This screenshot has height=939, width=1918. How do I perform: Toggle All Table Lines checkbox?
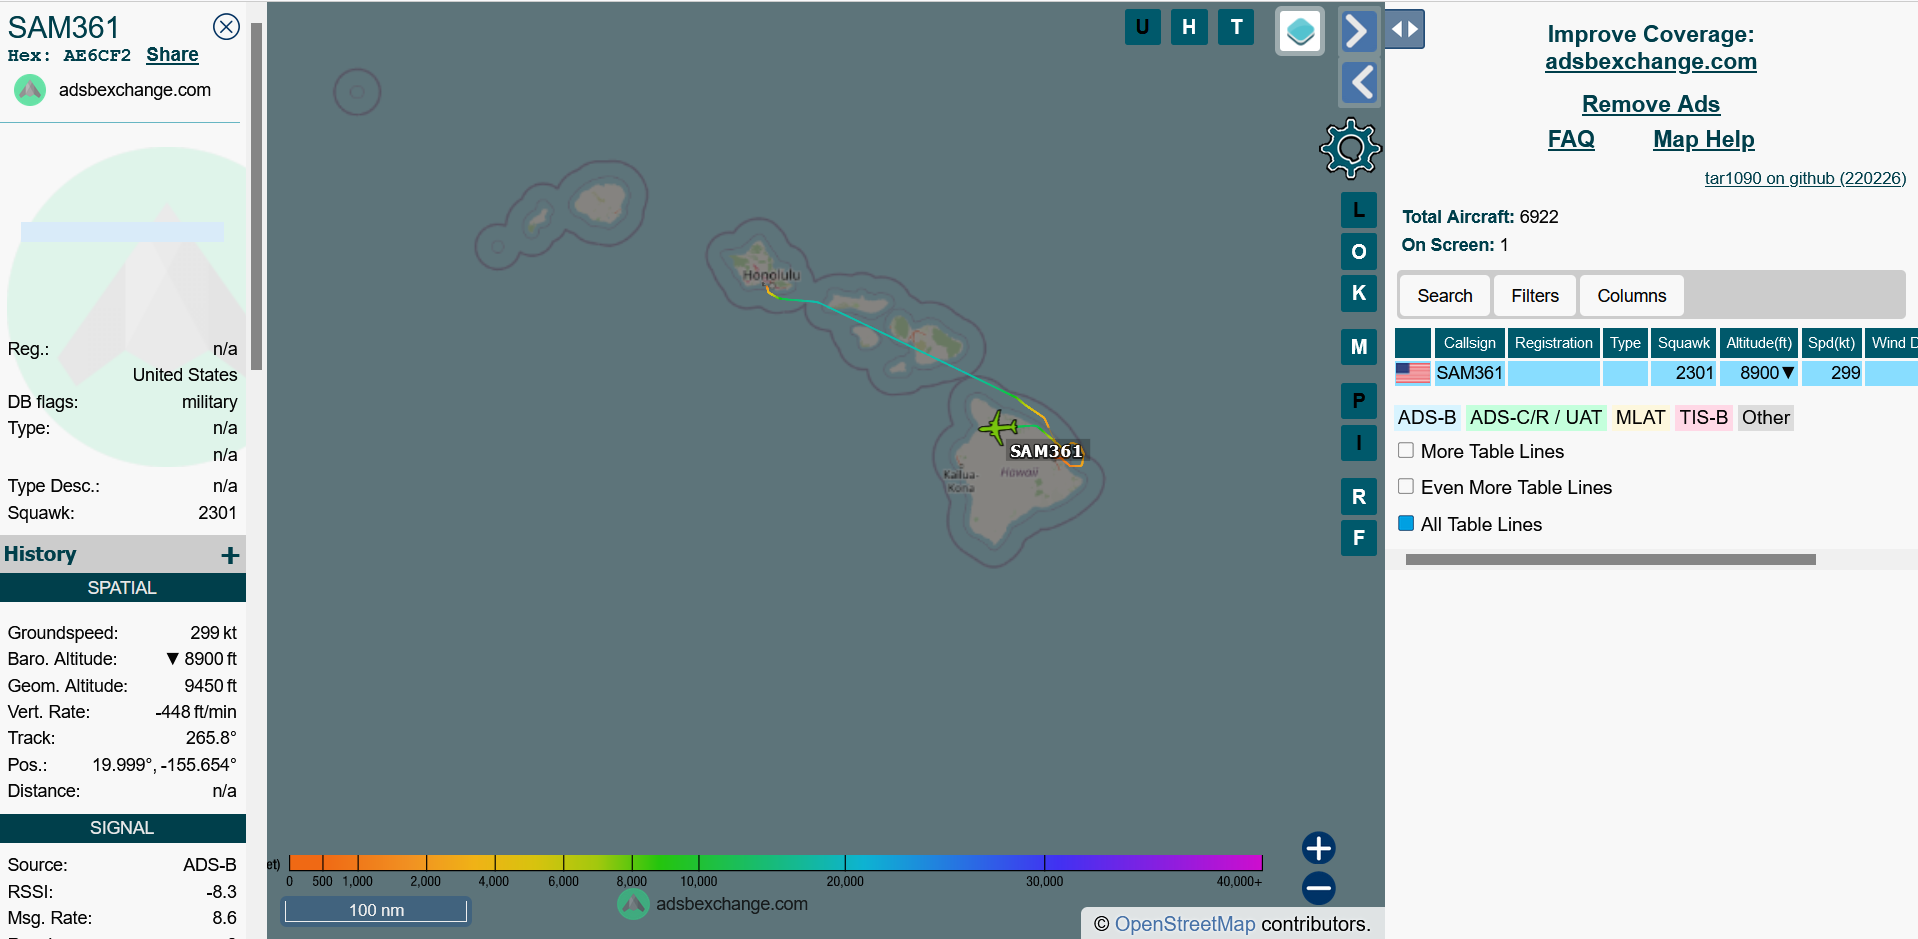pyautogui.click(x=1406, y=523)
